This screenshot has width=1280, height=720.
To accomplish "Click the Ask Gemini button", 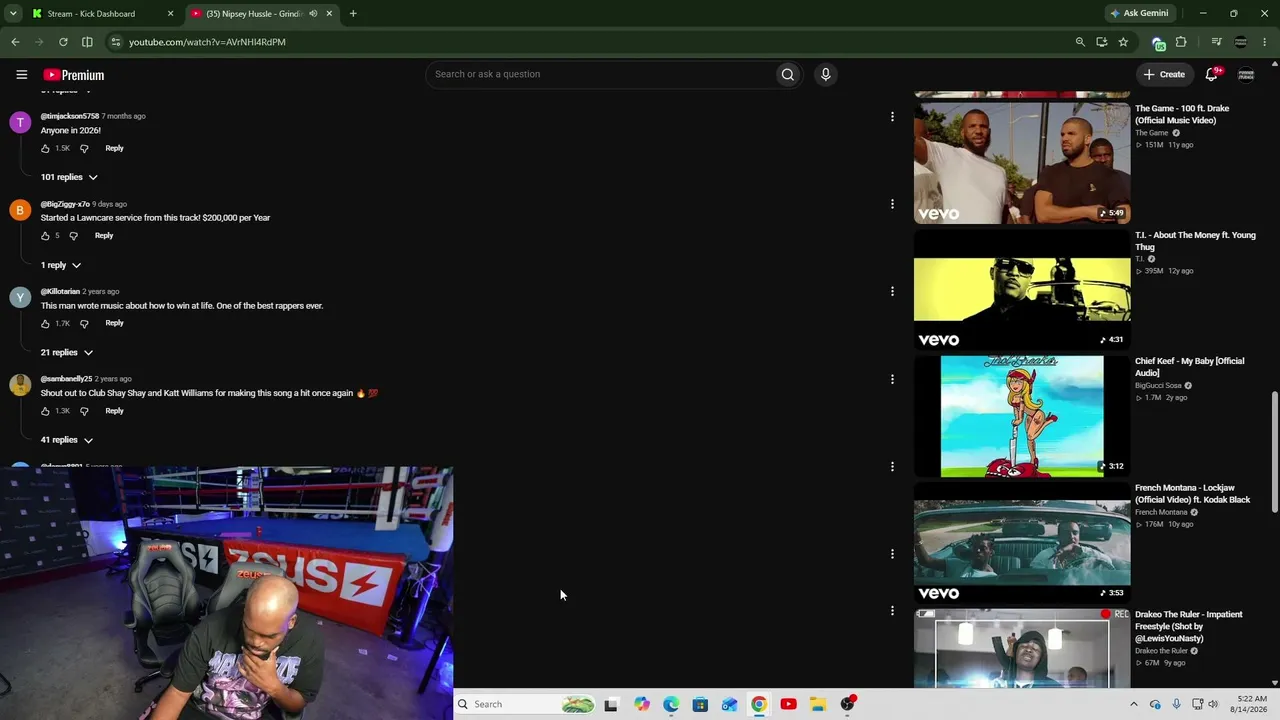I will point(1139,14).
